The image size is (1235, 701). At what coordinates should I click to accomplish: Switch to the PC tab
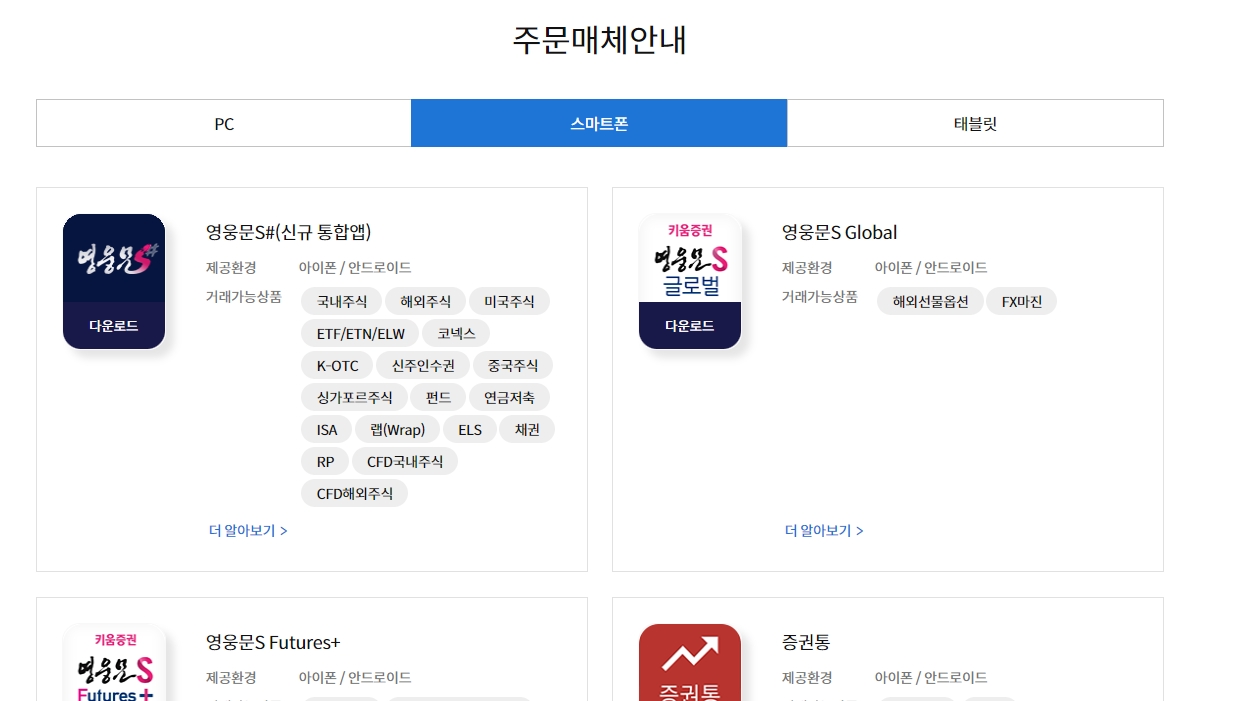224,123
